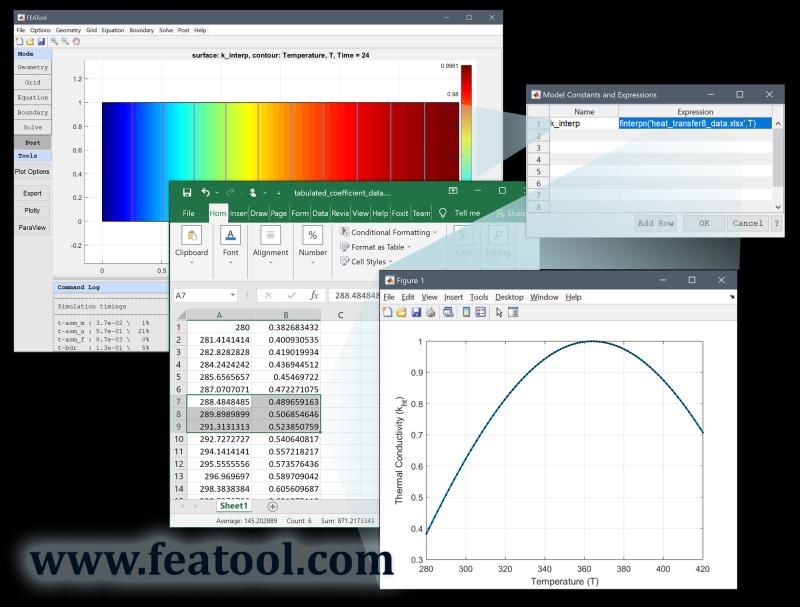Click OK in Model Constants dialog

[704, 223]
